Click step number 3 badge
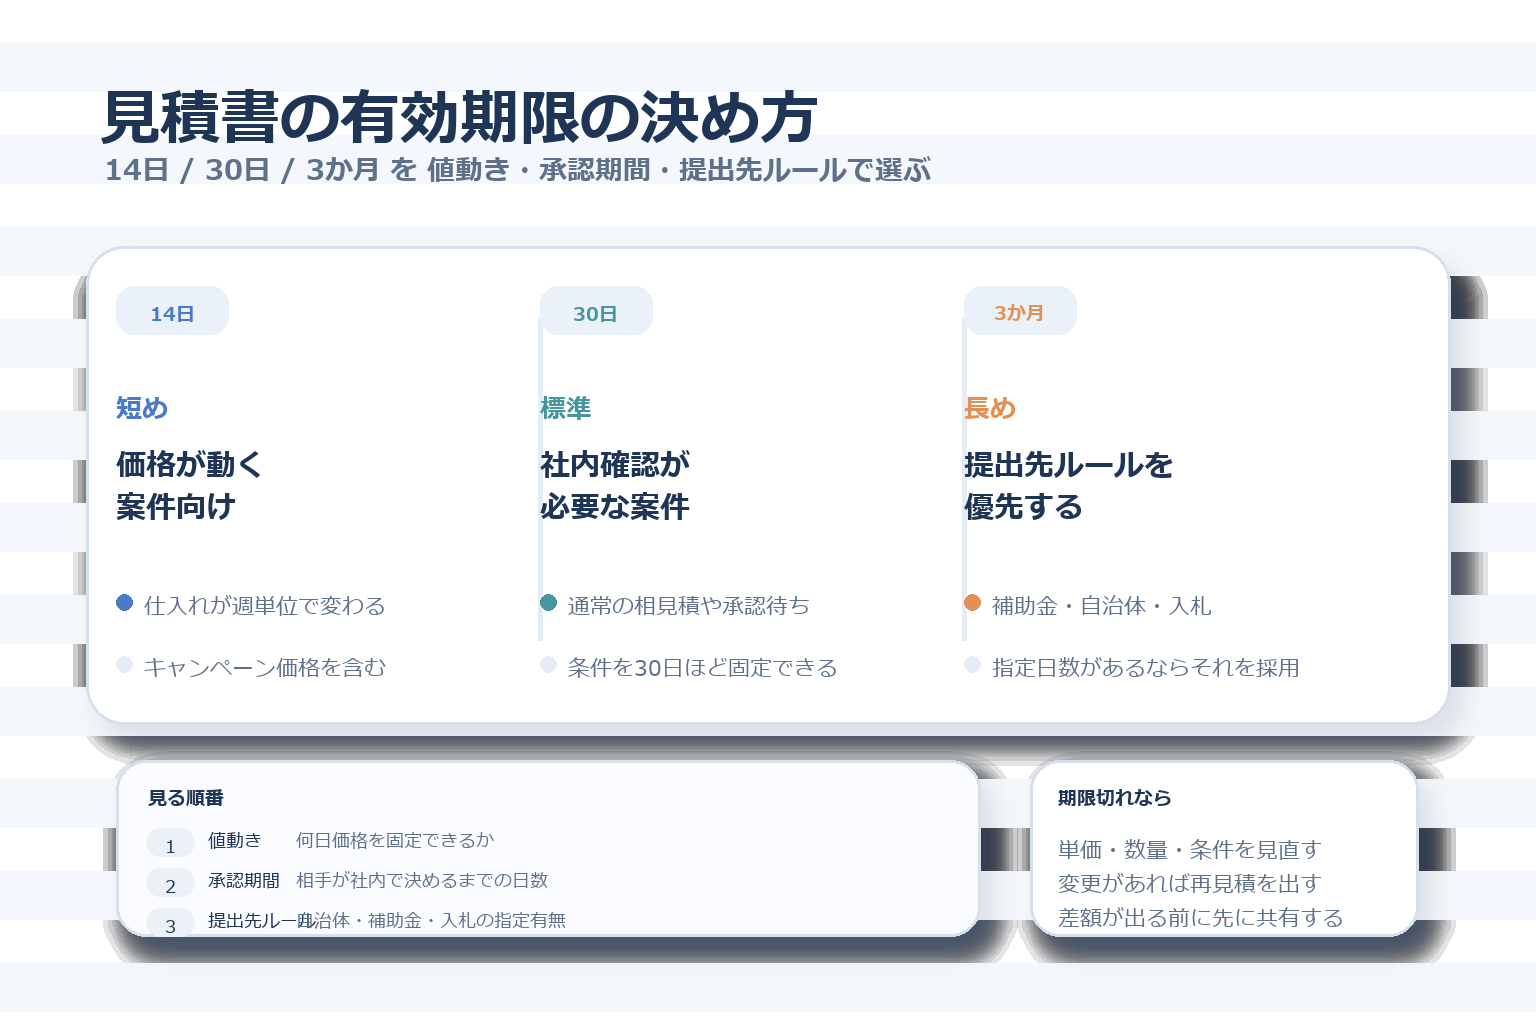This screenshot has width=1536, height=1024. click(x=170, y=923)
